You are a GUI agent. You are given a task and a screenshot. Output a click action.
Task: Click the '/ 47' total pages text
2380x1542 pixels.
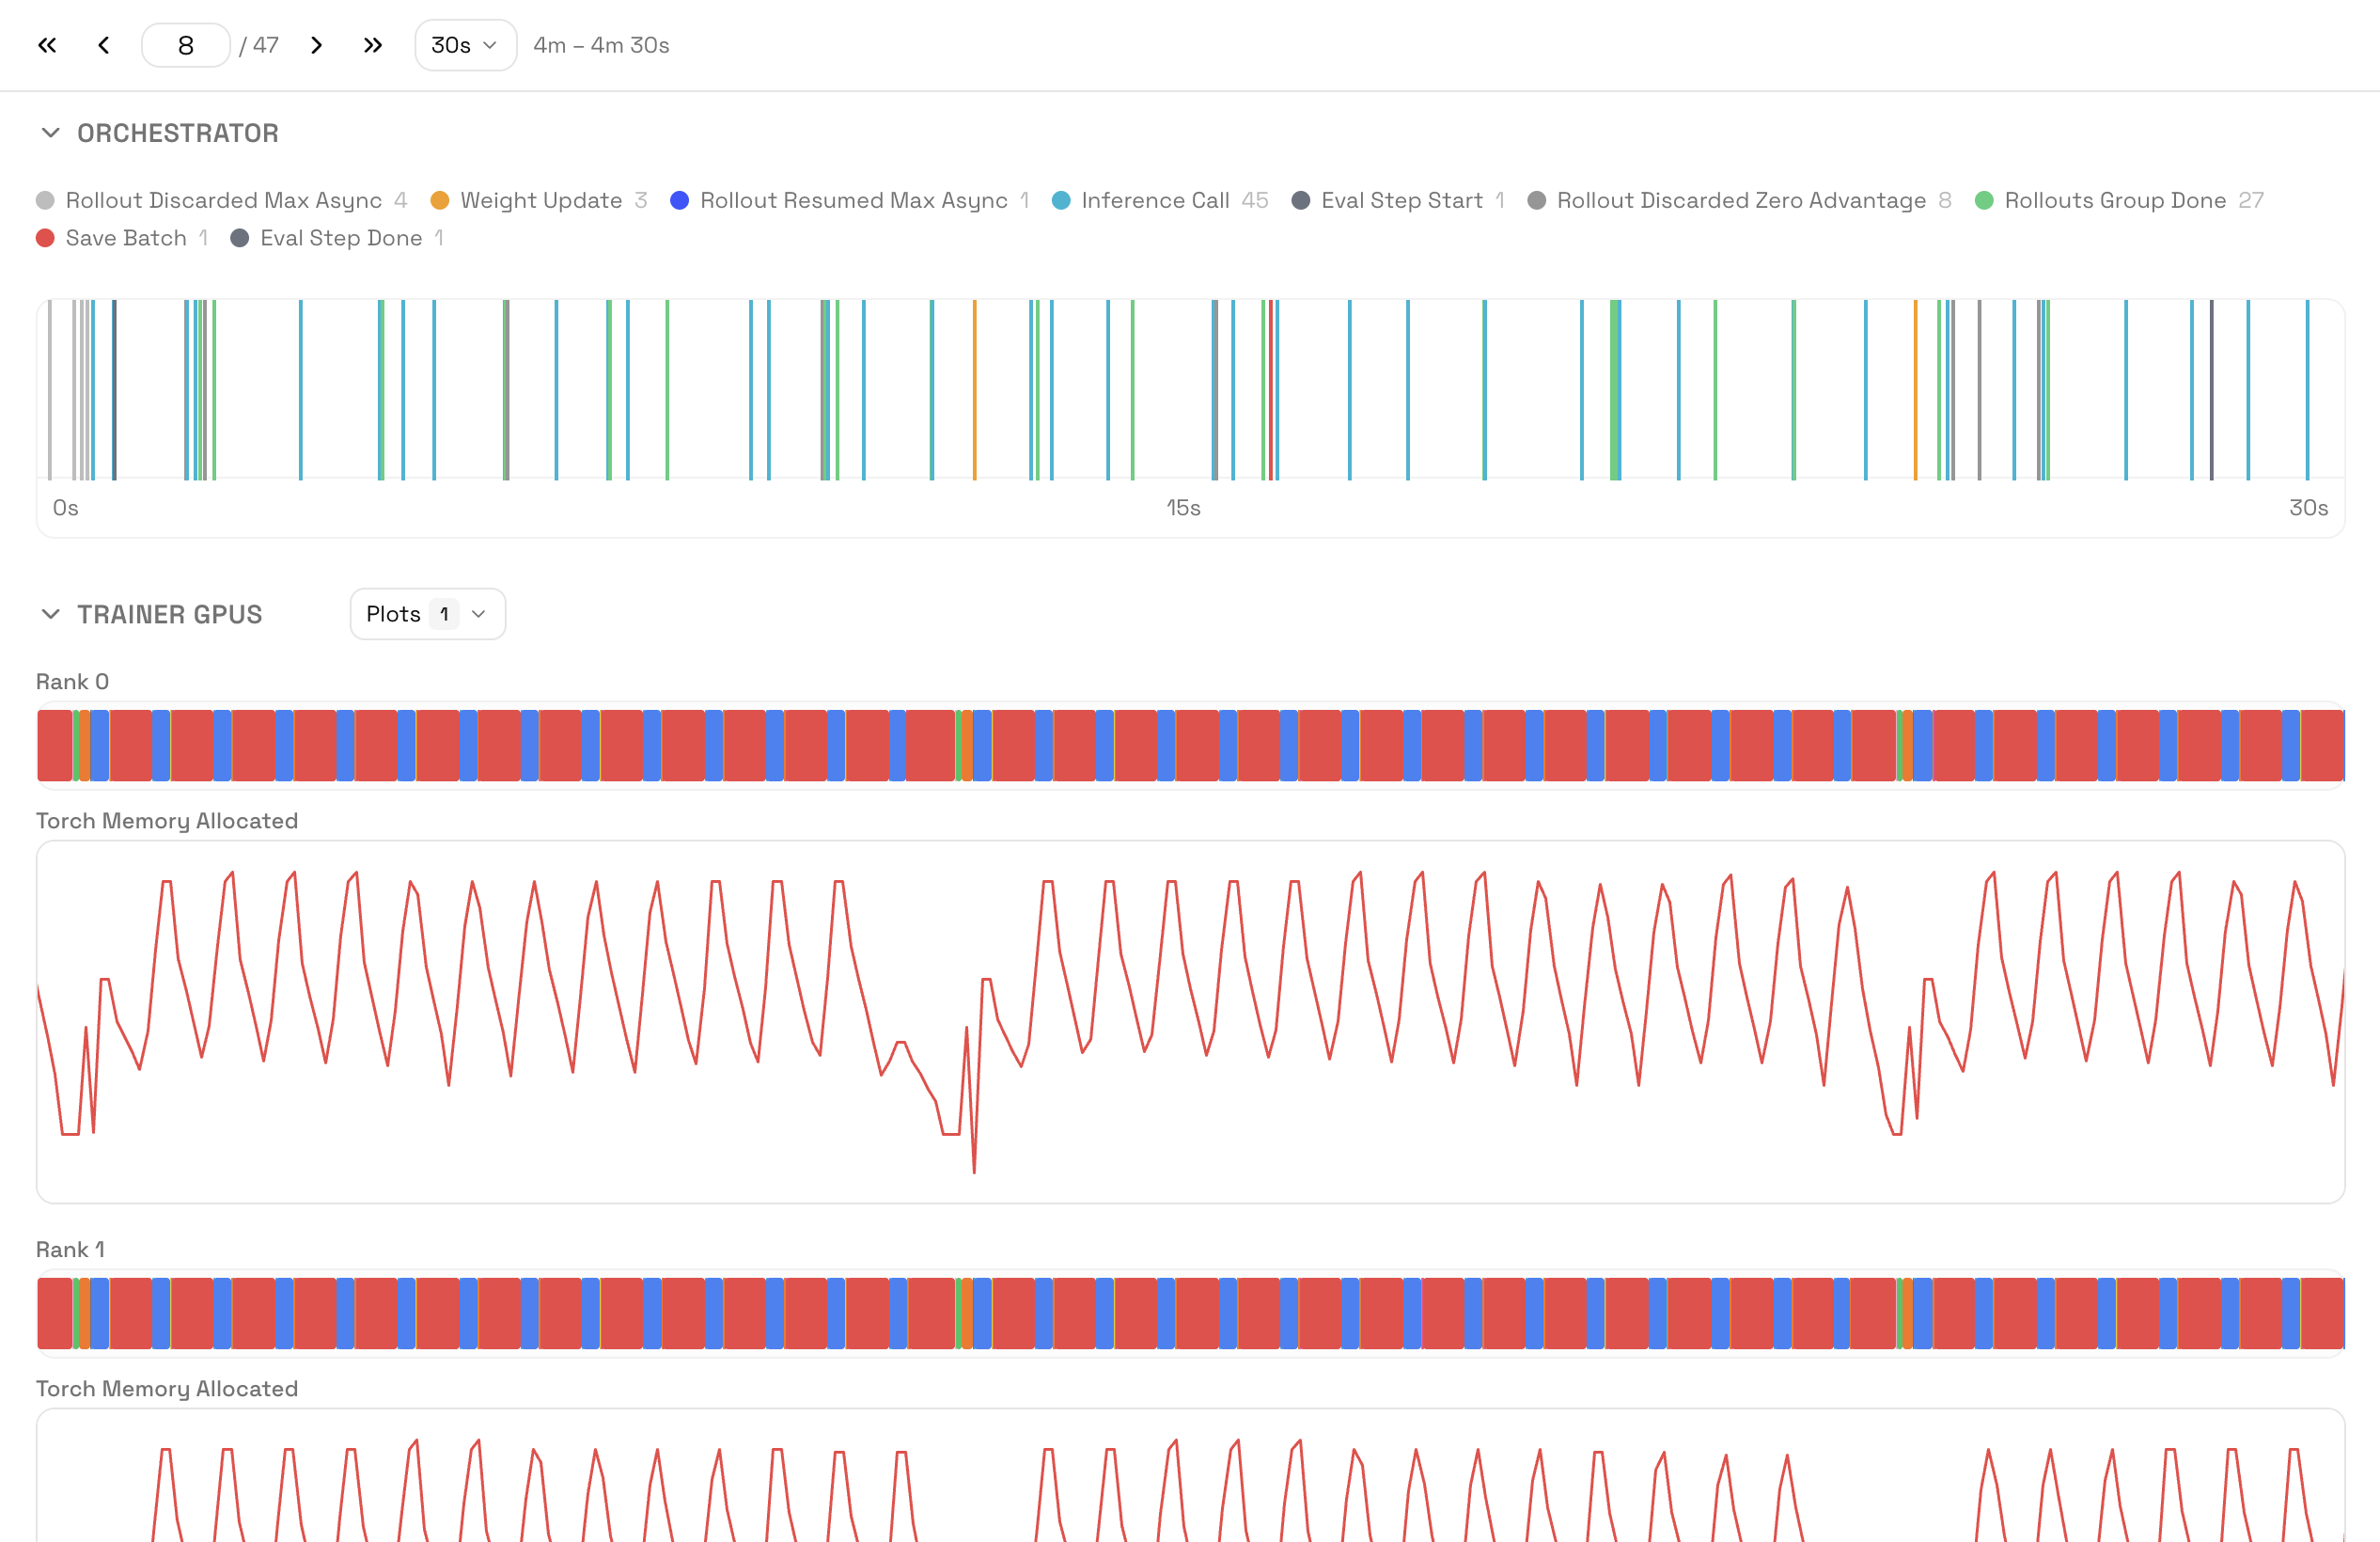pos(259,45)
